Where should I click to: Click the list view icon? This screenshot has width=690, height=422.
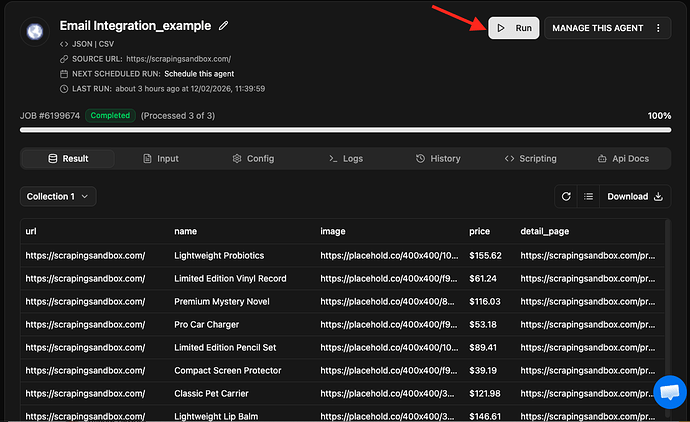[589, 197]
